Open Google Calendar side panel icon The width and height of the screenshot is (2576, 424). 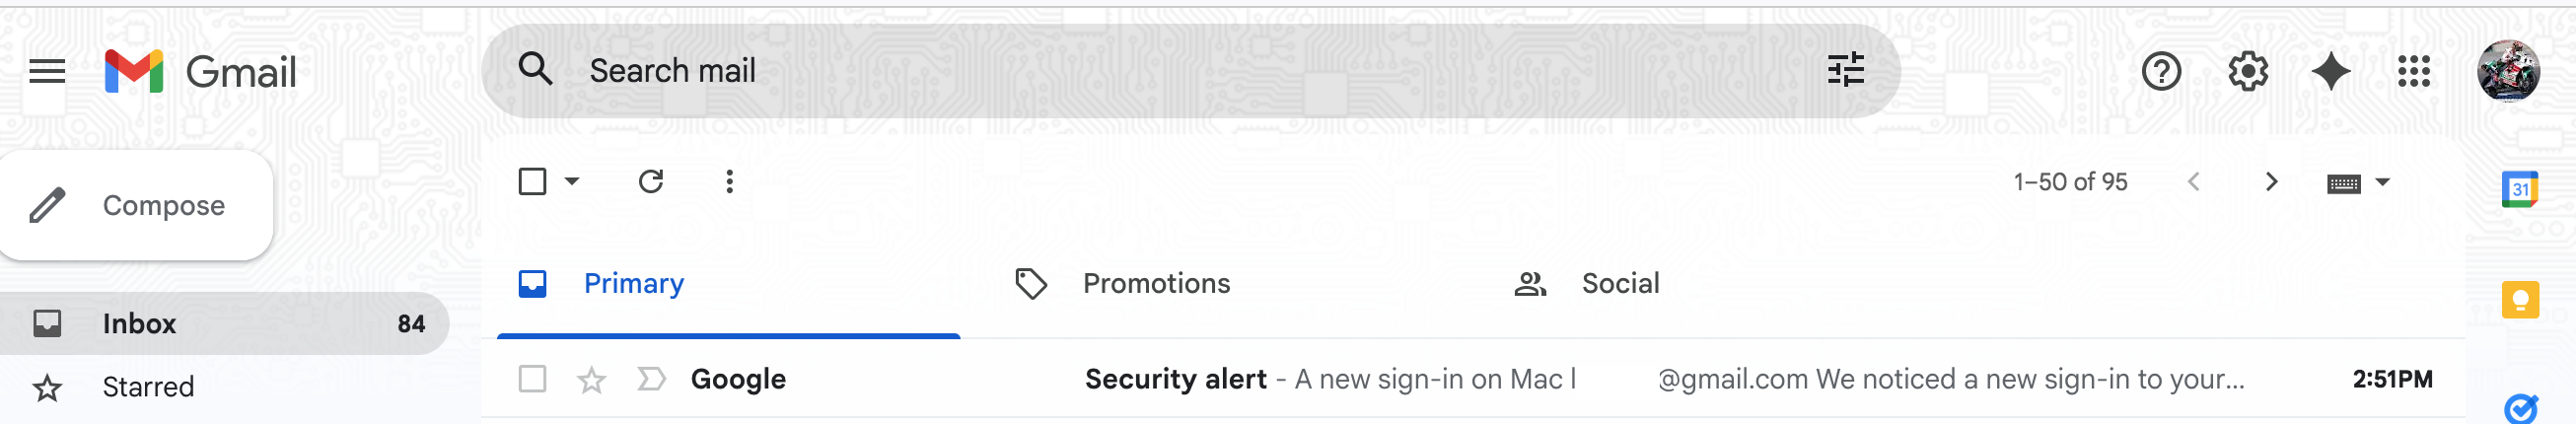pos(2519,189)
